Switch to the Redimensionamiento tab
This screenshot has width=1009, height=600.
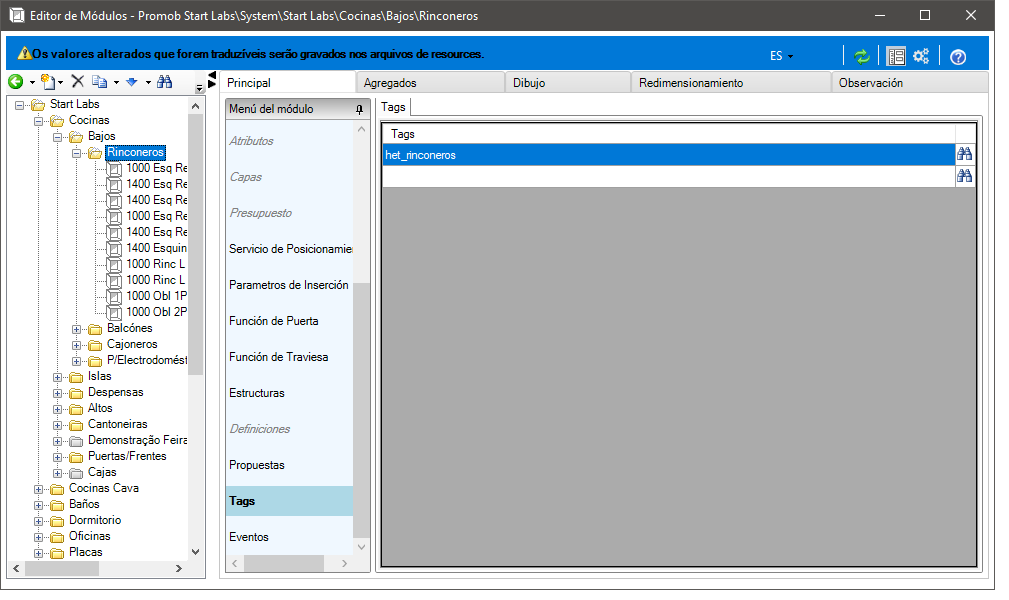[731, 83]
